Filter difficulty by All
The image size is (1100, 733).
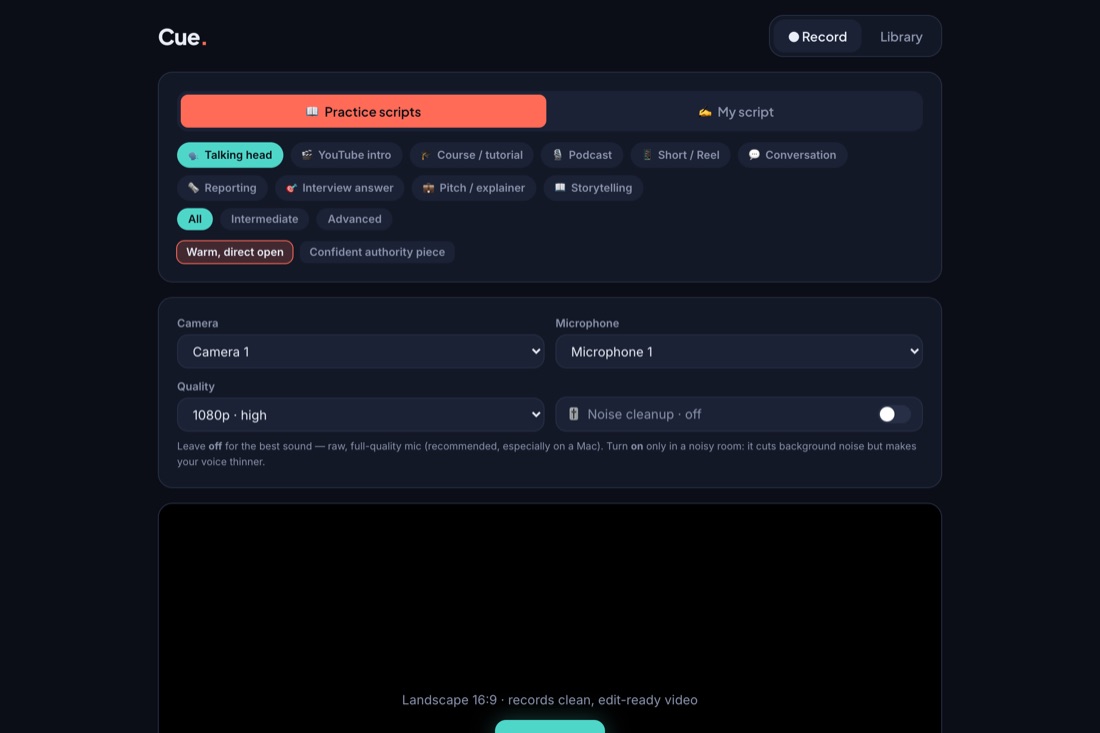click(x=194, y=219)
